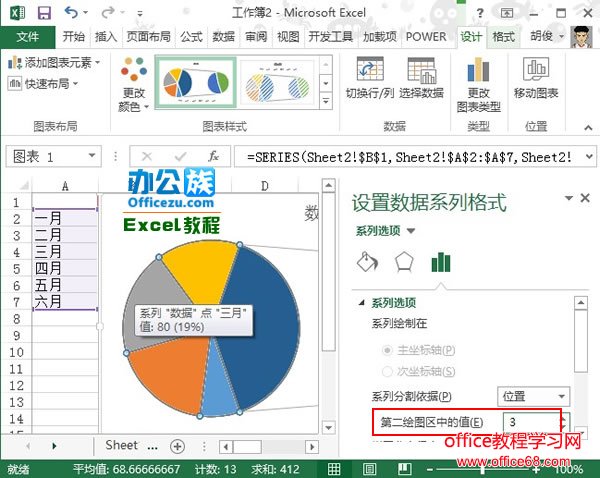Viewport: 600px width, 478px height.
Task: Click the second plot values field
Action: [x=531, y=422]
